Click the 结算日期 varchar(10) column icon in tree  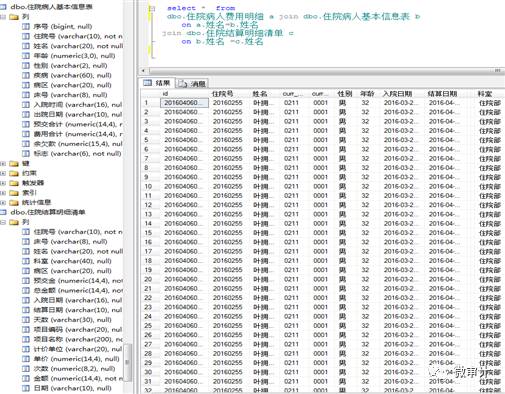tap(26, 310)
